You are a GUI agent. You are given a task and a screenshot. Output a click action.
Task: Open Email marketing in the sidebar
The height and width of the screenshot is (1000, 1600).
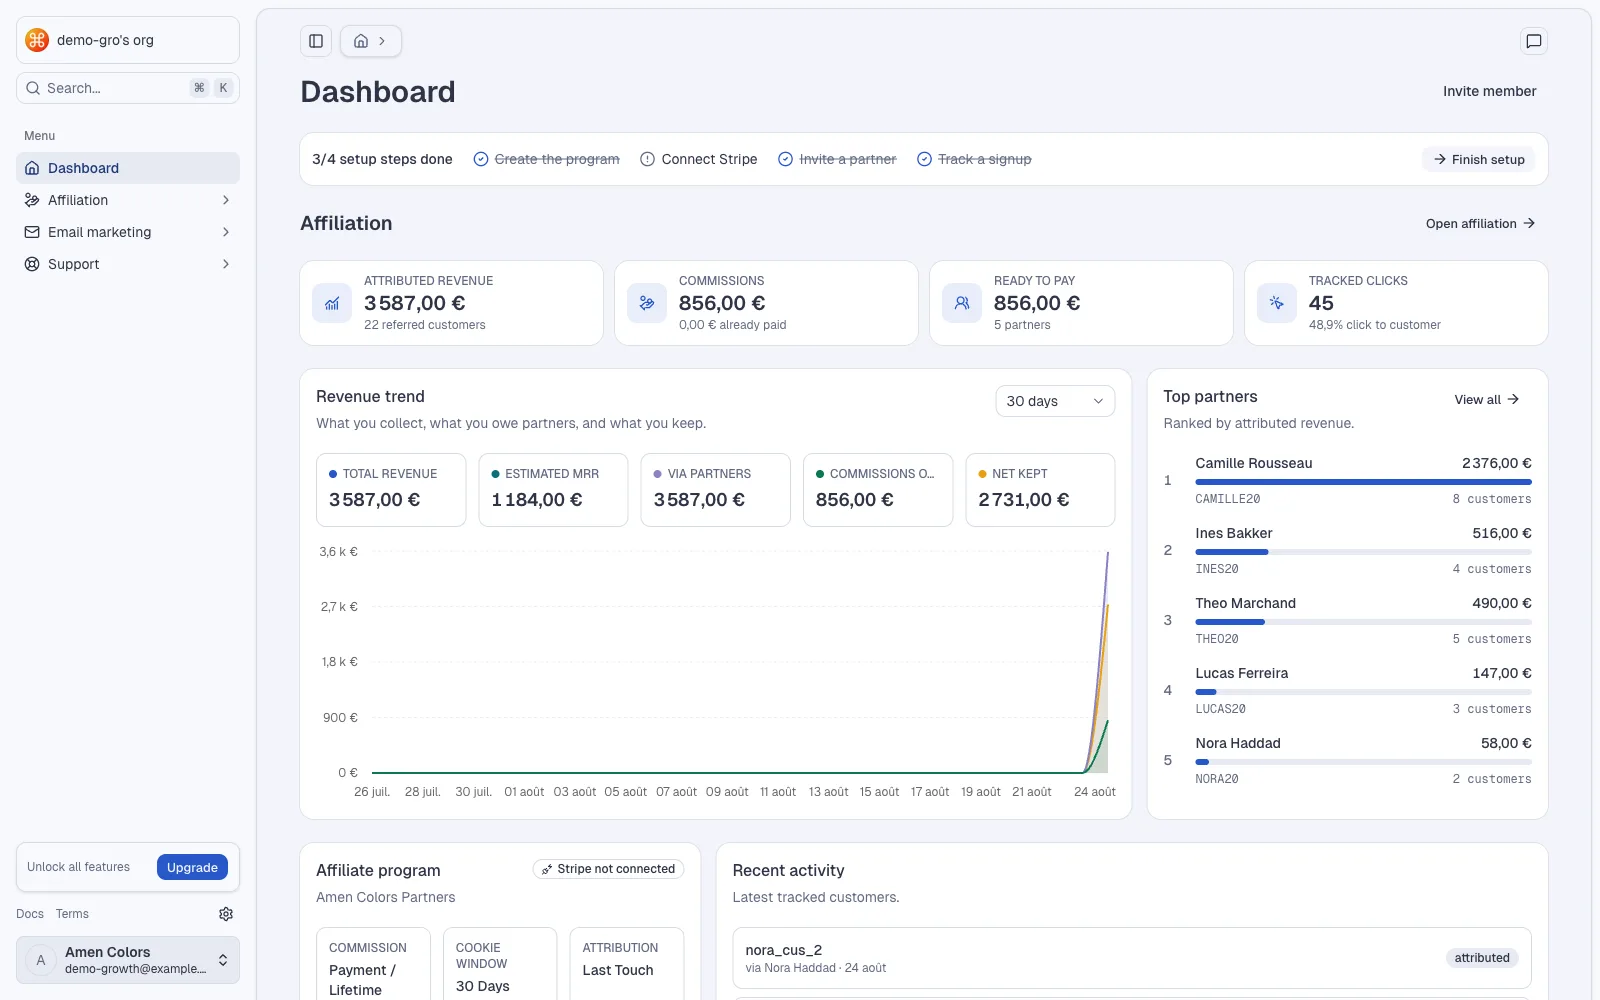(x=128, y=232)
